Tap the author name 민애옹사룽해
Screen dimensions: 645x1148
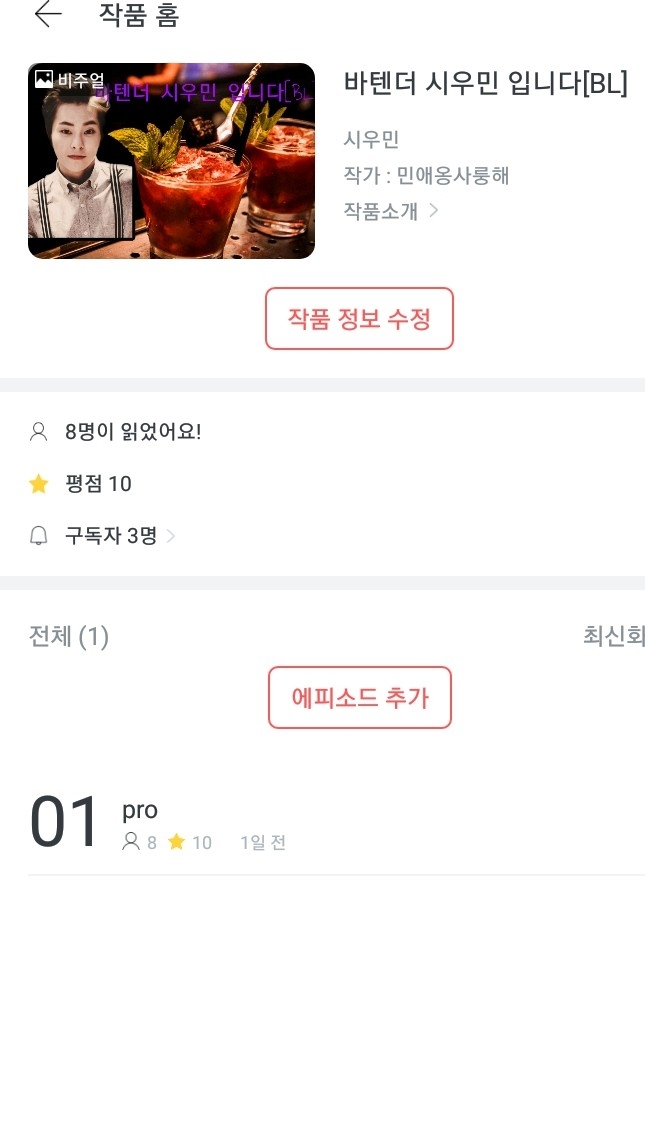click(453, 176)
